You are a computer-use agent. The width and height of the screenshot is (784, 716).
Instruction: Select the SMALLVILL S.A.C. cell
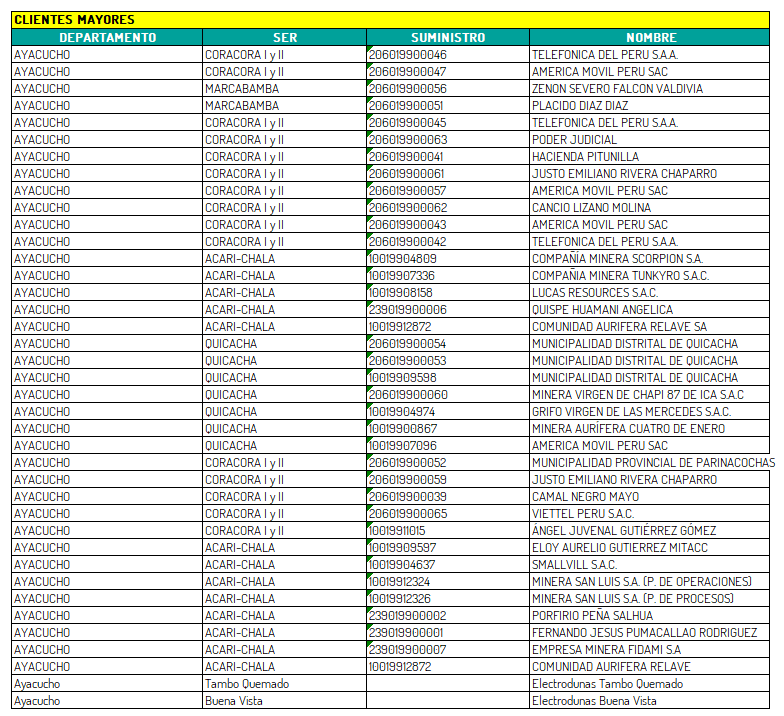[x=575, y=564]
